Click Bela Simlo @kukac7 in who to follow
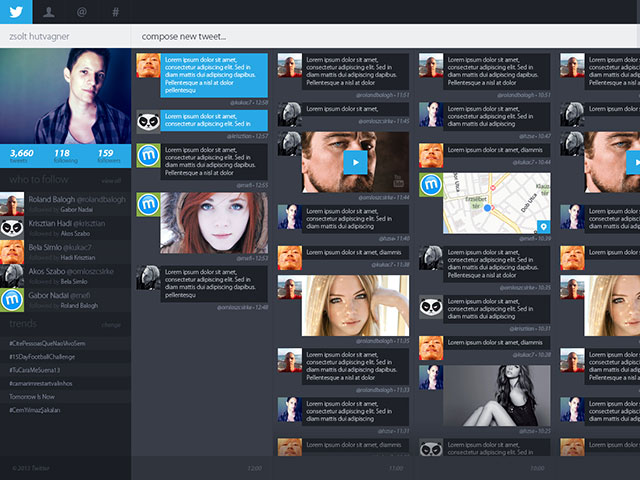Viewport: 640px width, 480px height. (x=60, y=247)
